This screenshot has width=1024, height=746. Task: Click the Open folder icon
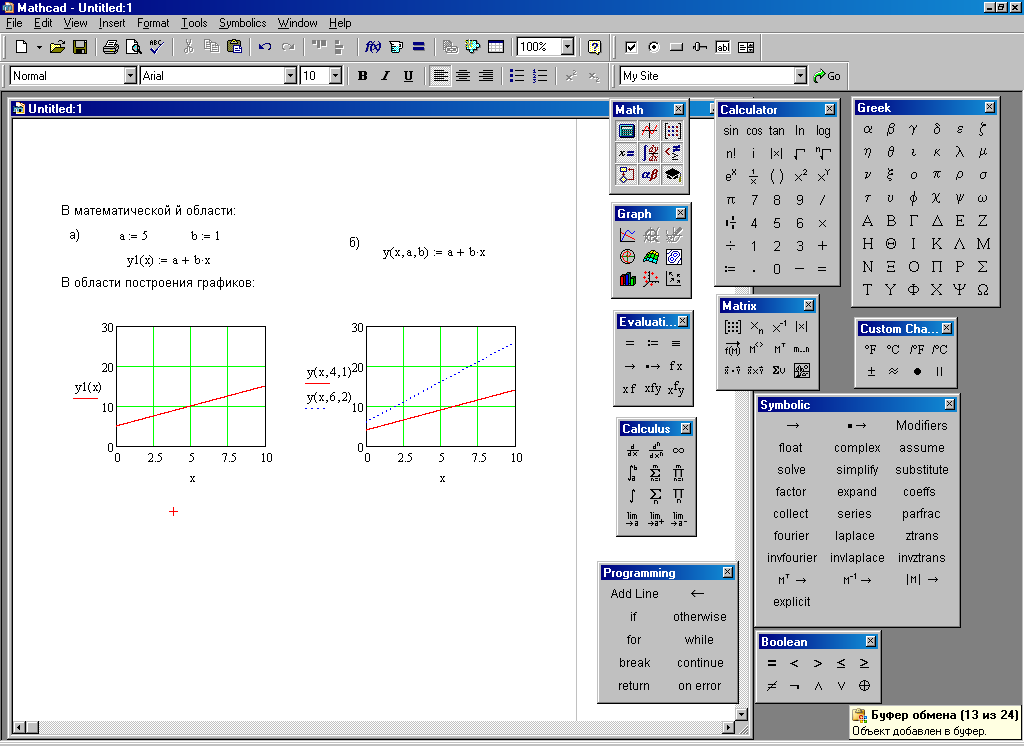(x=57, y=47)
